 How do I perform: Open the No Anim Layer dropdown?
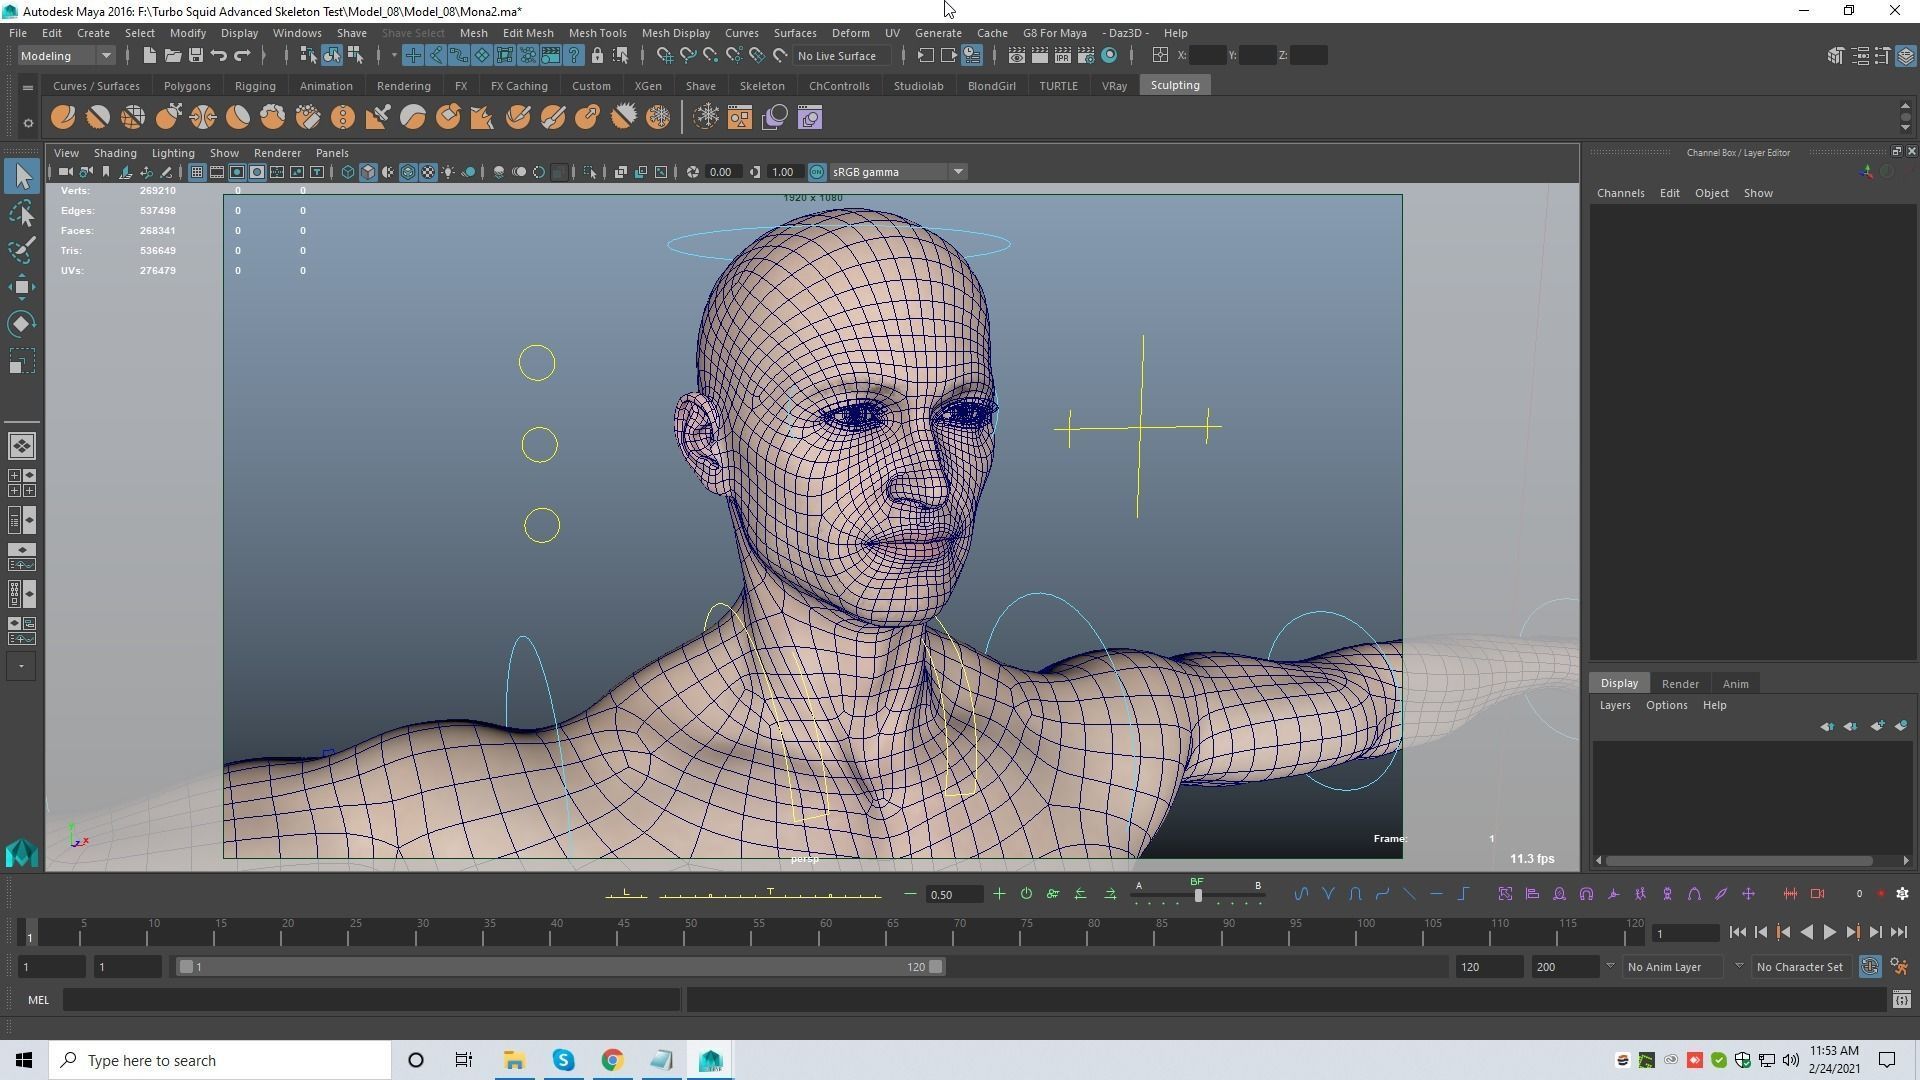1668,966
